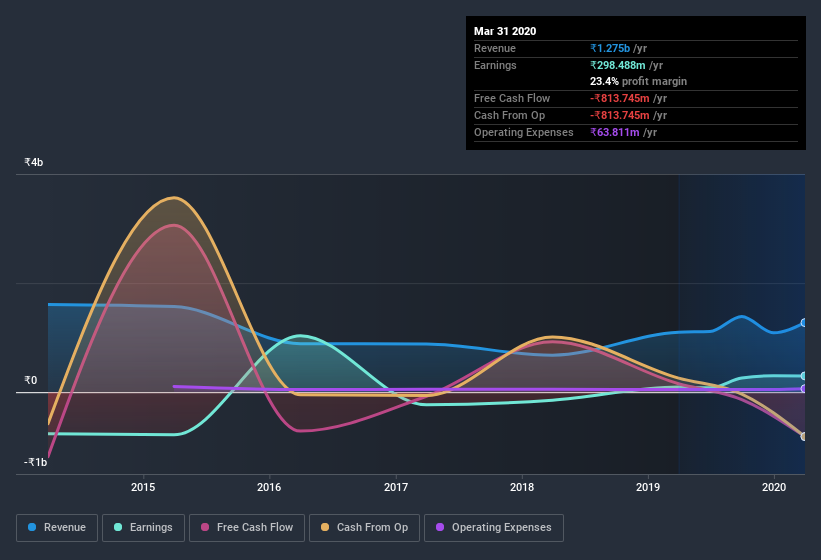Toggle the Operating Expenses legend button

pos(494,528)
